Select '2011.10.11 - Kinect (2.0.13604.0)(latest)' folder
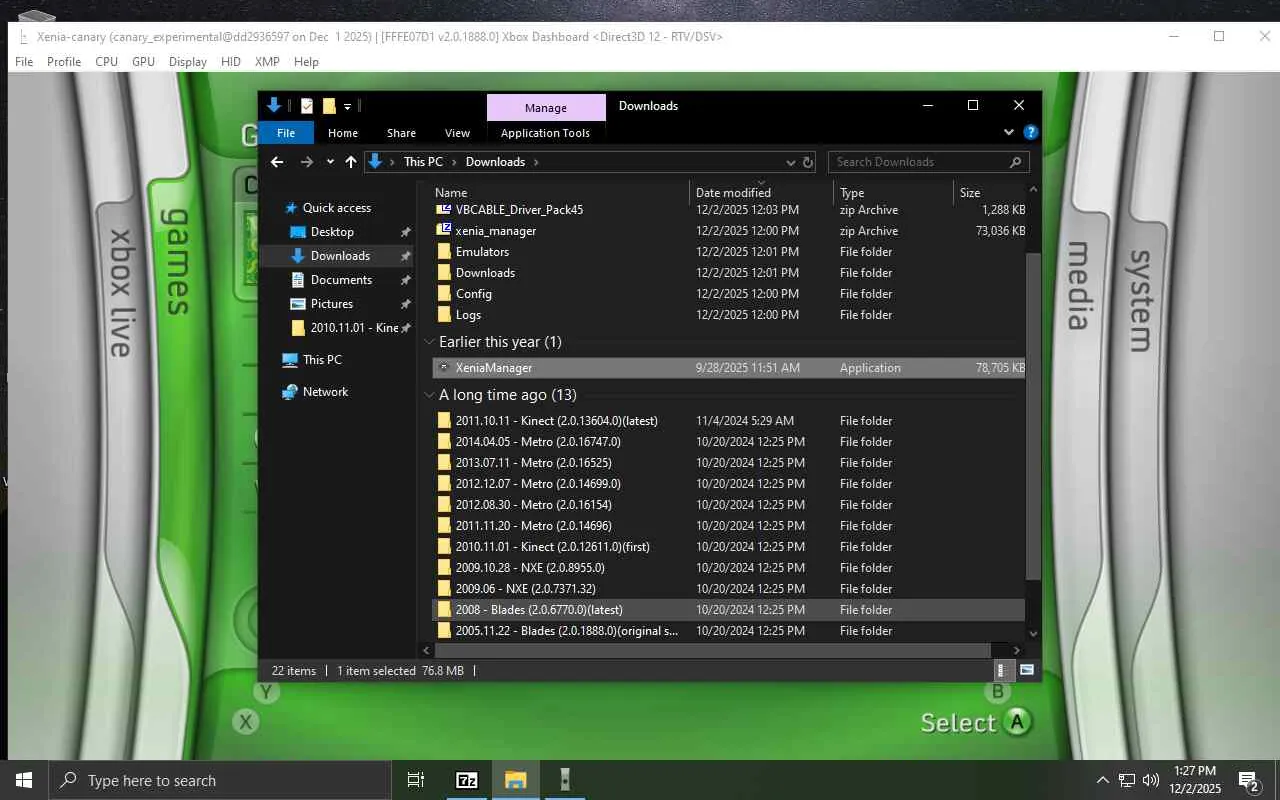 pos(729,421)
